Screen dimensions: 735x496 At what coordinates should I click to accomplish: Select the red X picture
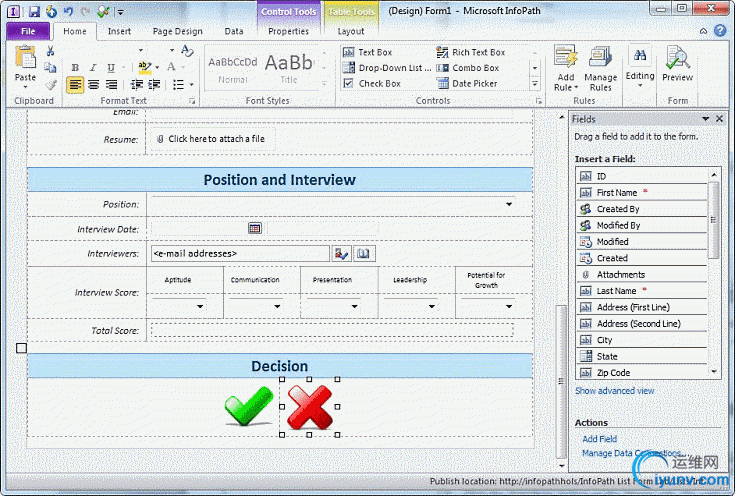pyautogui.click(x=310, y=407)
